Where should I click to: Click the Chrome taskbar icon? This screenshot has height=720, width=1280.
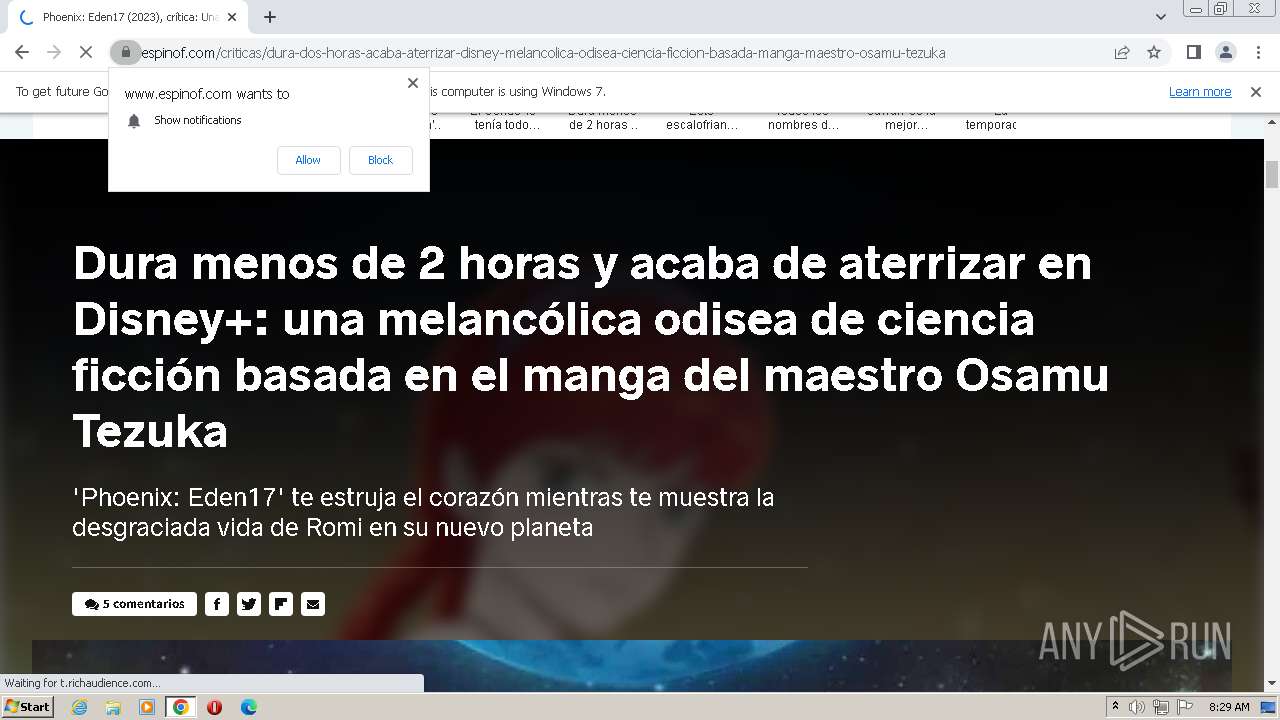click(x=181, y=707)
